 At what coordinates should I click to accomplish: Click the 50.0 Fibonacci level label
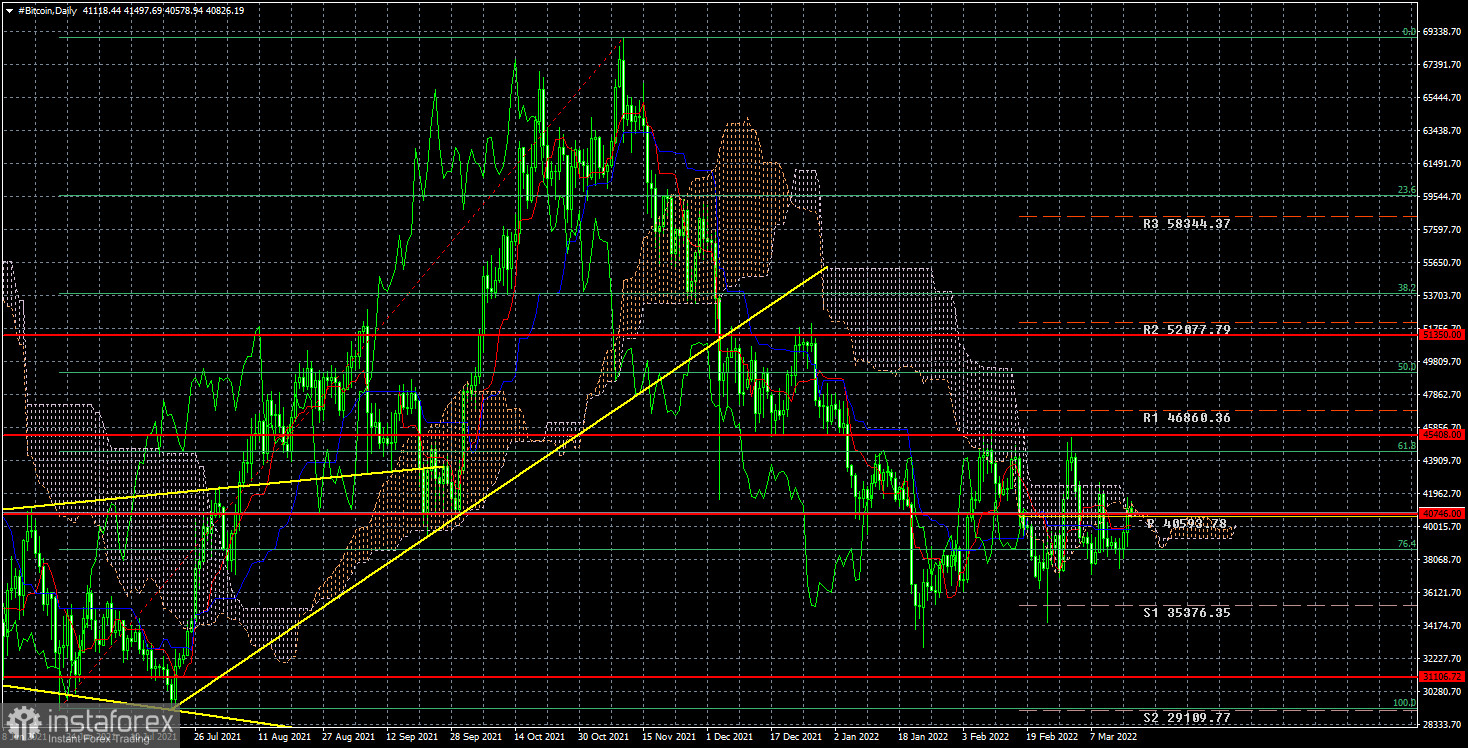pos(1406,367)
